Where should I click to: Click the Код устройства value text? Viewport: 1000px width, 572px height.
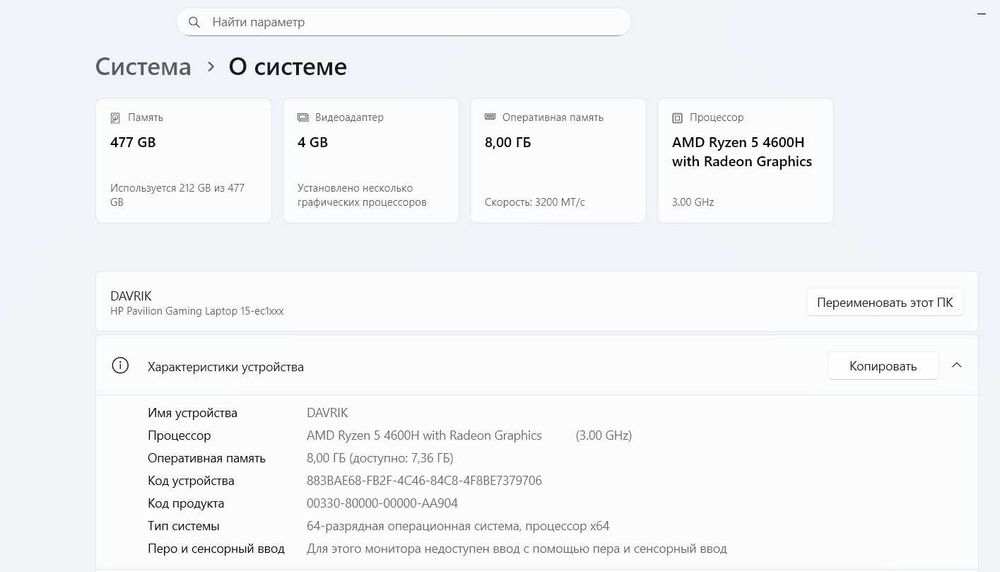click(x=424, y=481)
